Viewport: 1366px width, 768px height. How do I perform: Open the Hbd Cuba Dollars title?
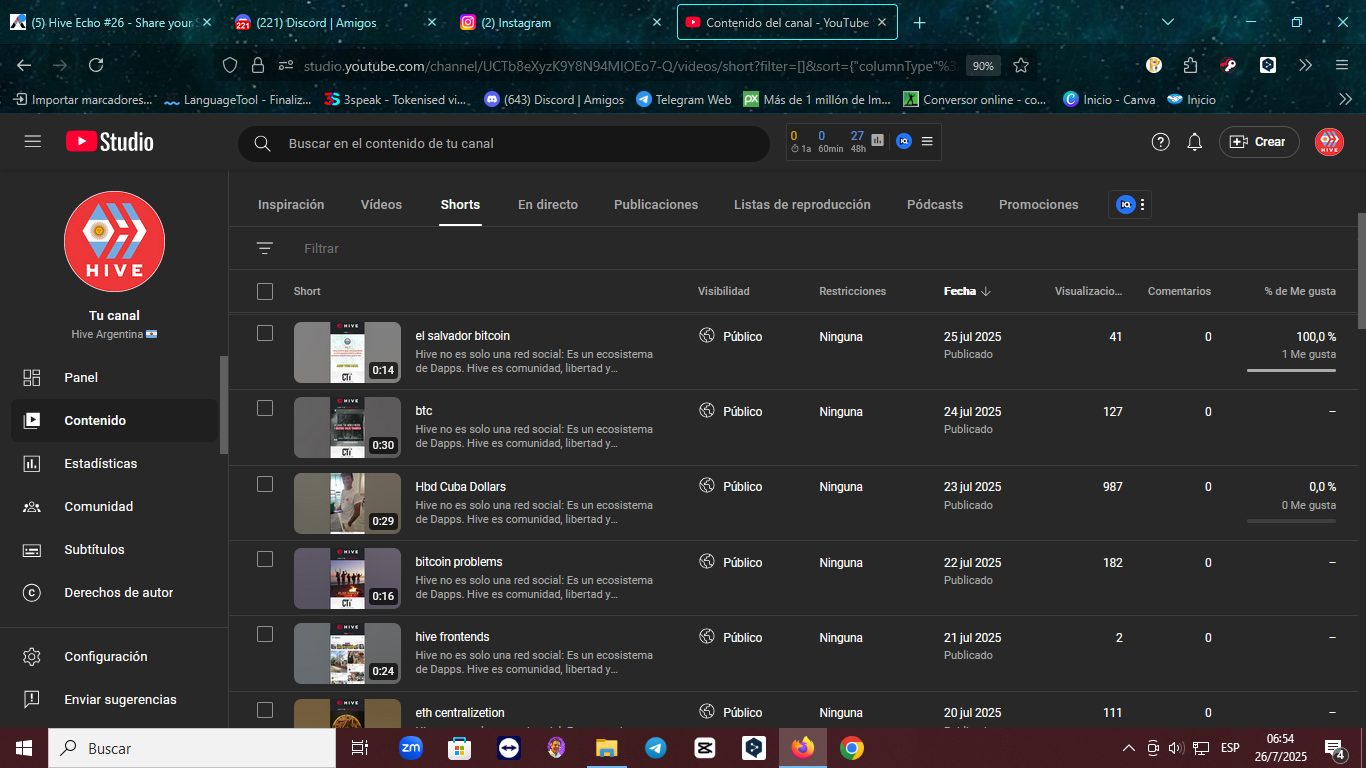point(461,487)
